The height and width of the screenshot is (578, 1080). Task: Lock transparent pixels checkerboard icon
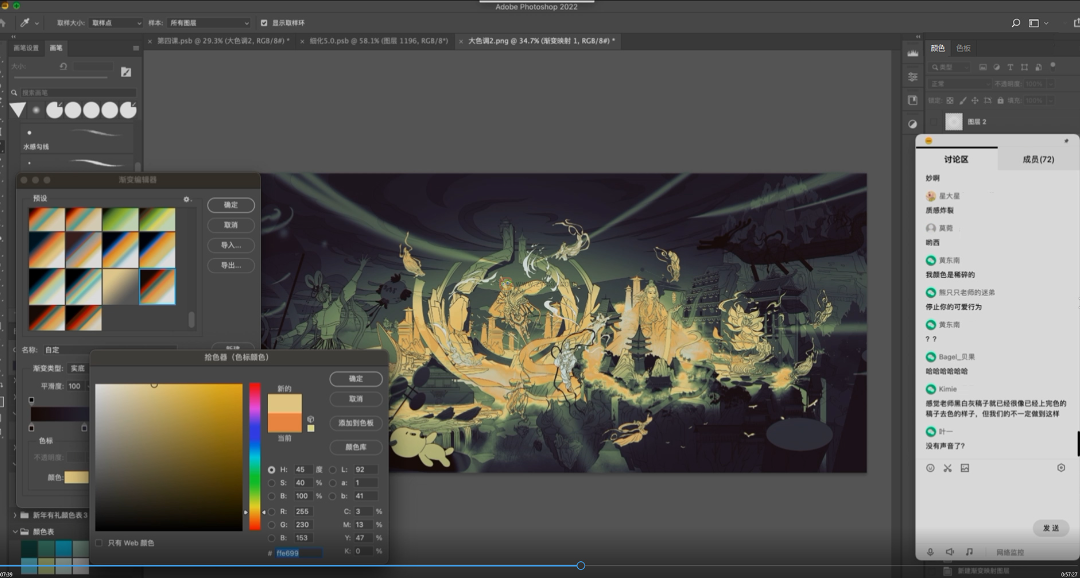click(950, 101)
